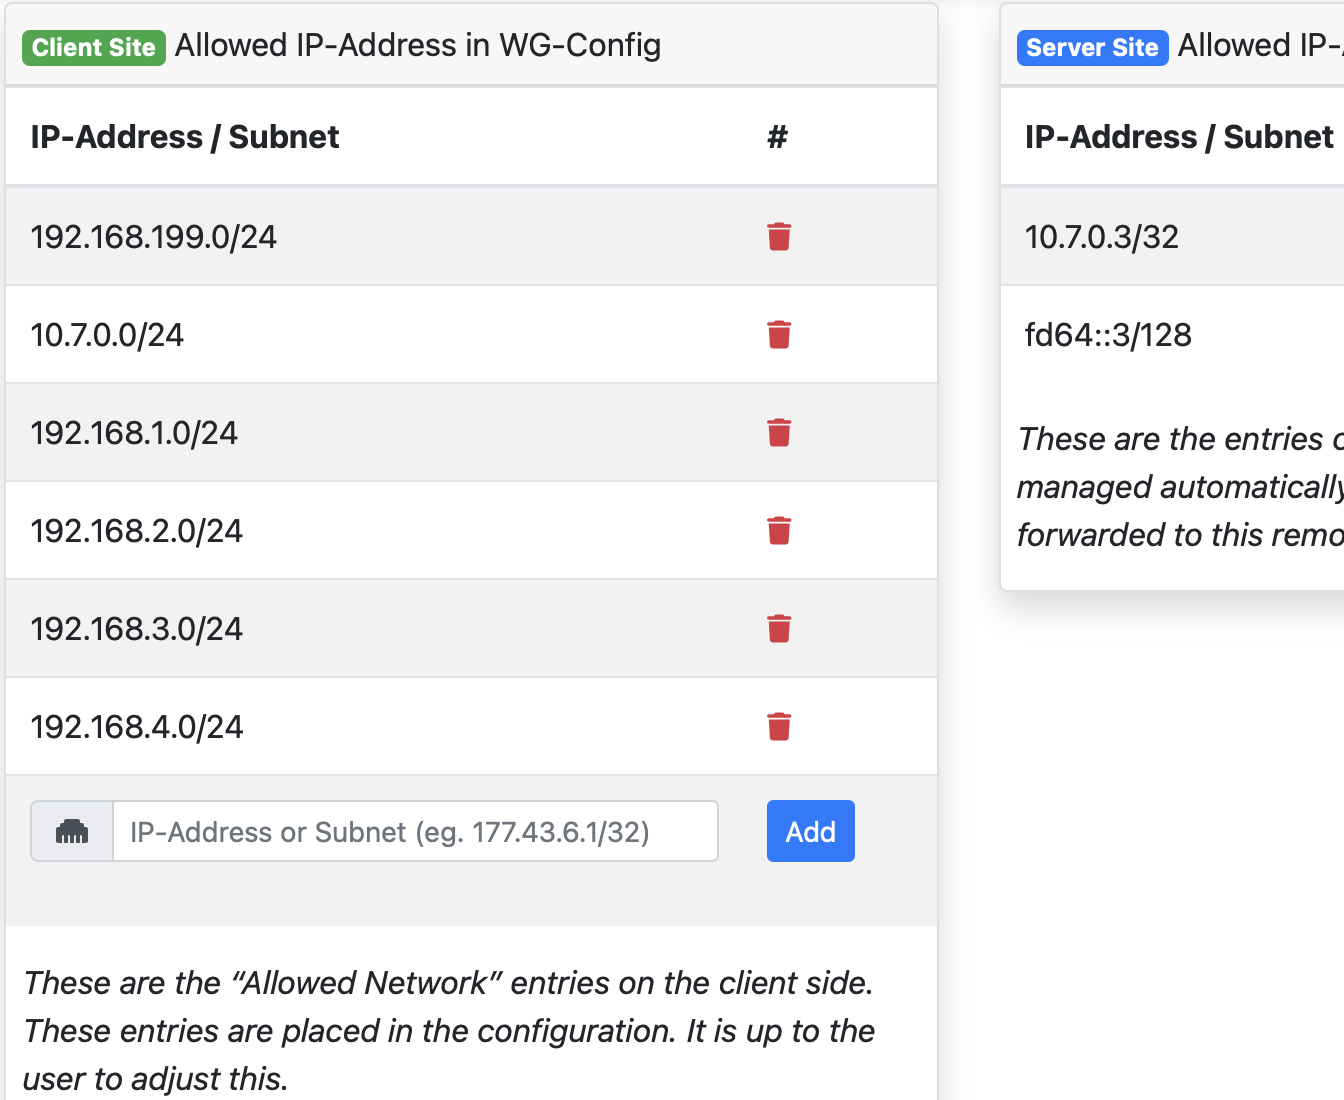Viewport: 1344px width, 1100px height.
Task: Click the blue Server Site badge
Action: click(x=1091, y=47)
